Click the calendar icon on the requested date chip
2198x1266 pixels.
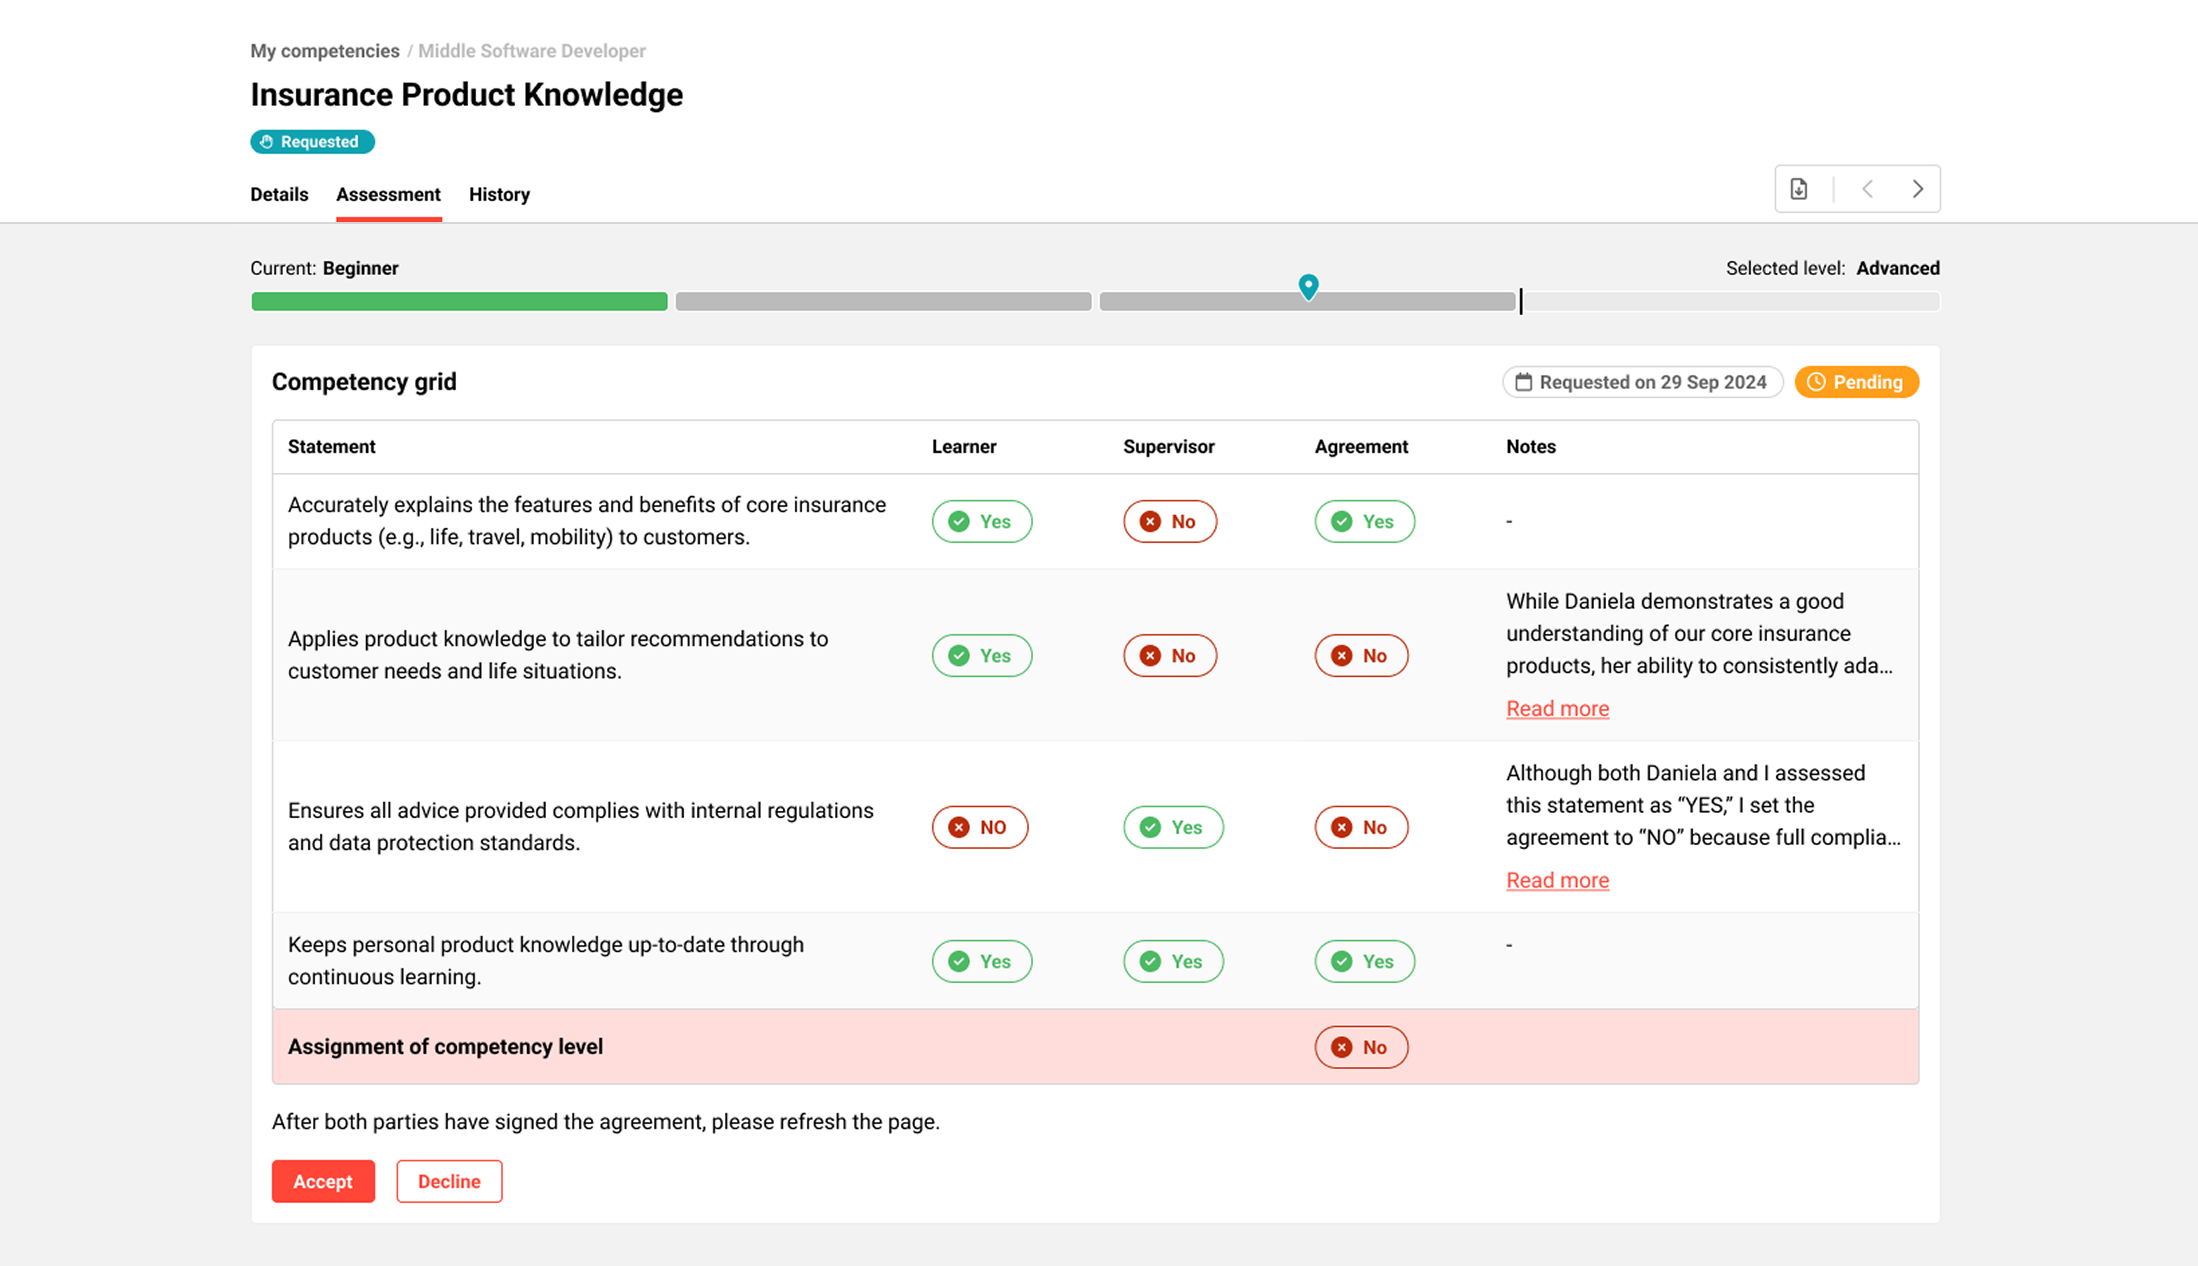pos(1524,382)
